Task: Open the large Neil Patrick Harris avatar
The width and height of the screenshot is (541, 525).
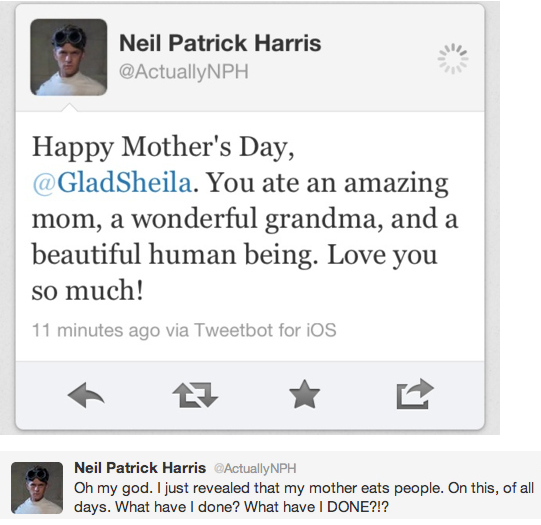Action: coord(69,57)
